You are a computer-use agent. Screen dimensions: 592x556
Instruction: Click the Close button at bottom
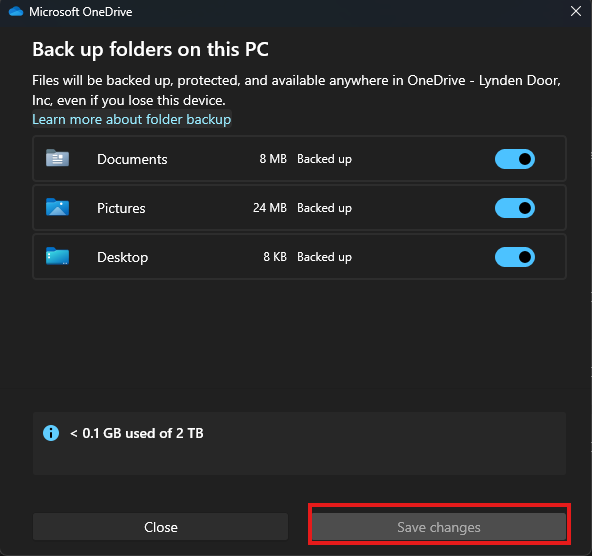click(x=160, y=527)
